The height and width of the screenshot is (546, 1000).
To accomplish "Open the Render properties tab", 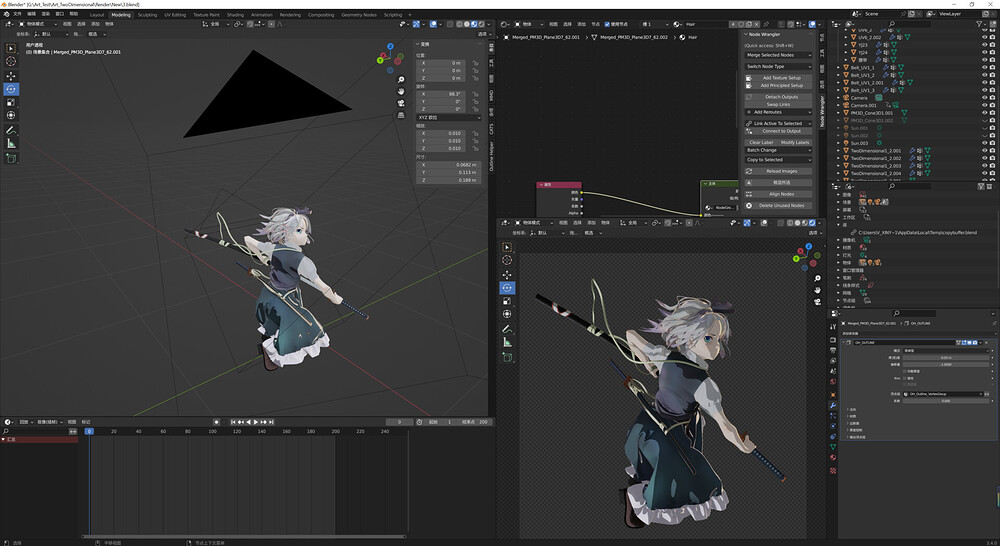I will 833,340.
